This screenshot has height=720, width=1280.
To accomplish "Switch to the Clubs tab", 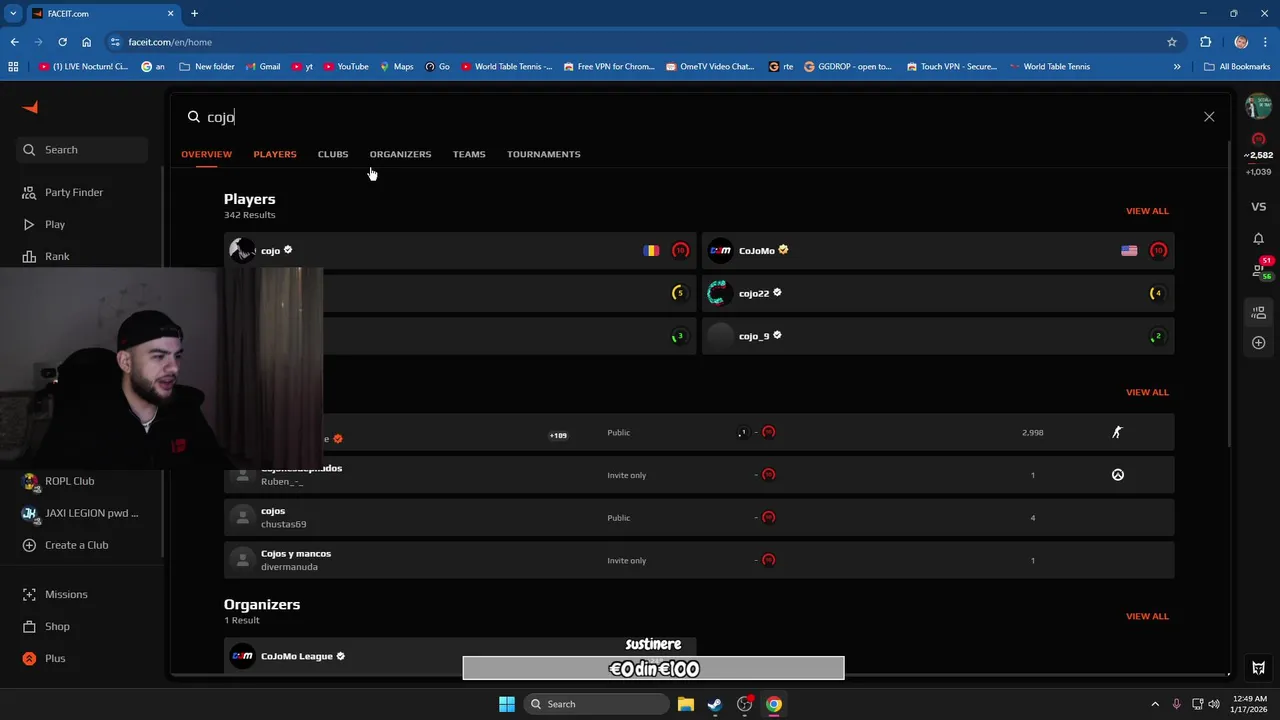I will (x=333, y=154).
